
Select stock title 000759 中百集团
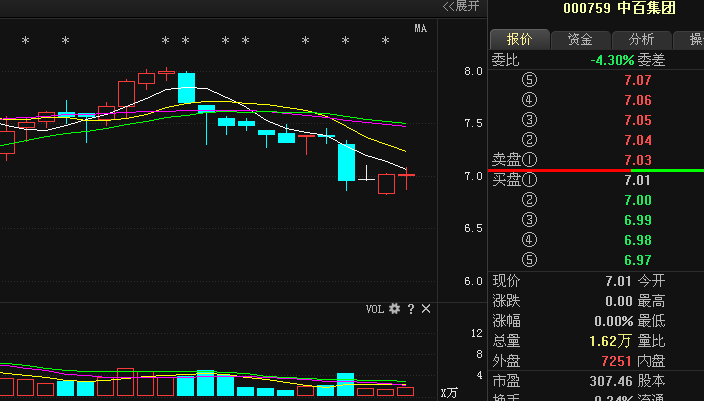pos(619,8)
